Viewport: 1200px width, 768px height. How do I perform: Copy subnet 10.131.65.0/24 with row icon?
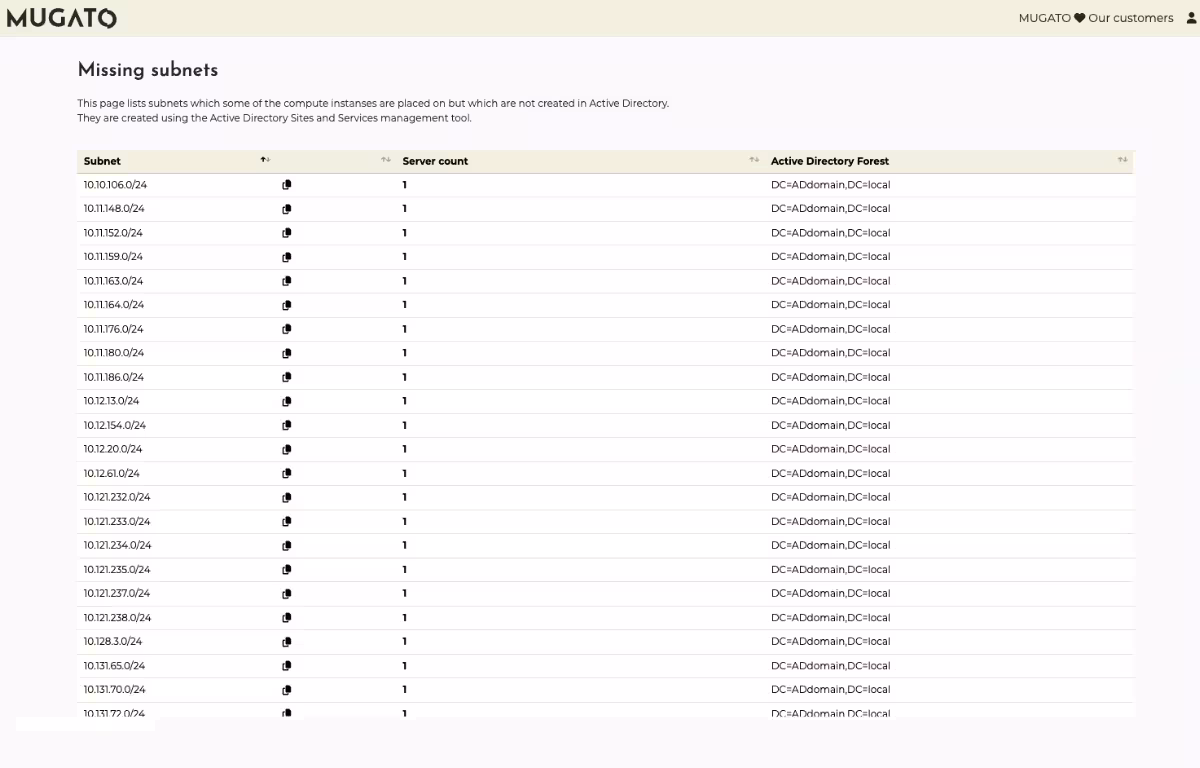pyautogui.click(x=287, y=666)
